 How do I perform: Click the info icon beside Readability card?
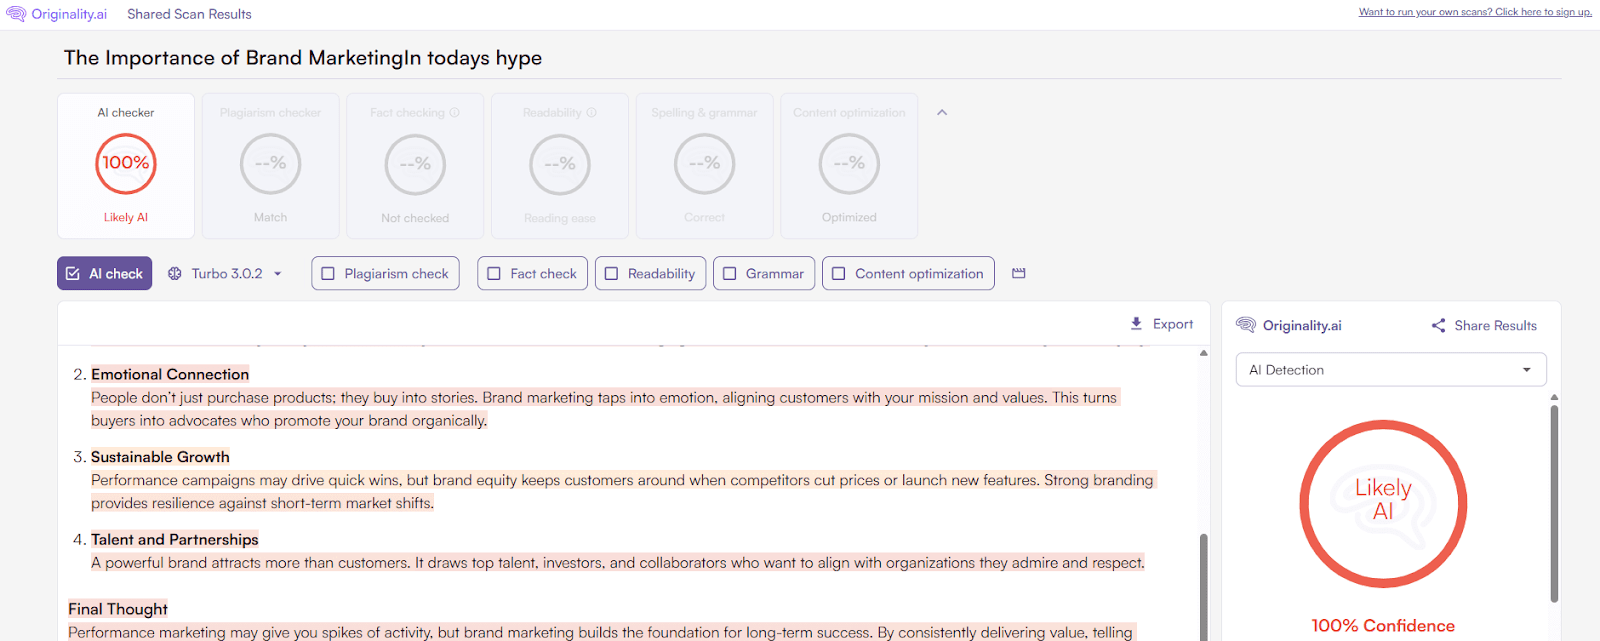coord(591,113)
